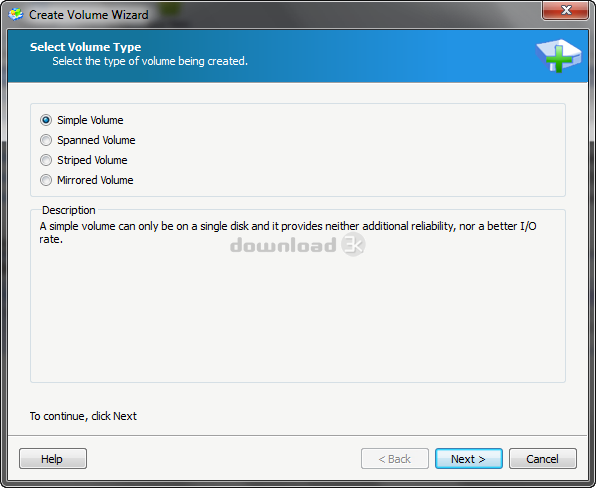Click the 'Spanned Volume' text label
Viewport: 596px width, 488px height.
96,140
